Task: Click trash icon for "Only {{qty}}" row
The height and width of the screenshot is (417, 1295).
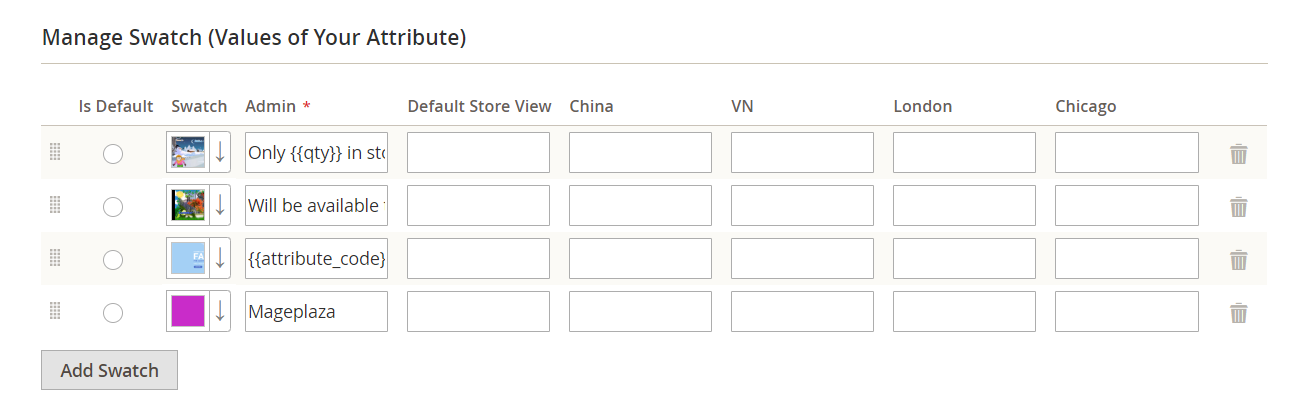Action: click(1238, 154)
